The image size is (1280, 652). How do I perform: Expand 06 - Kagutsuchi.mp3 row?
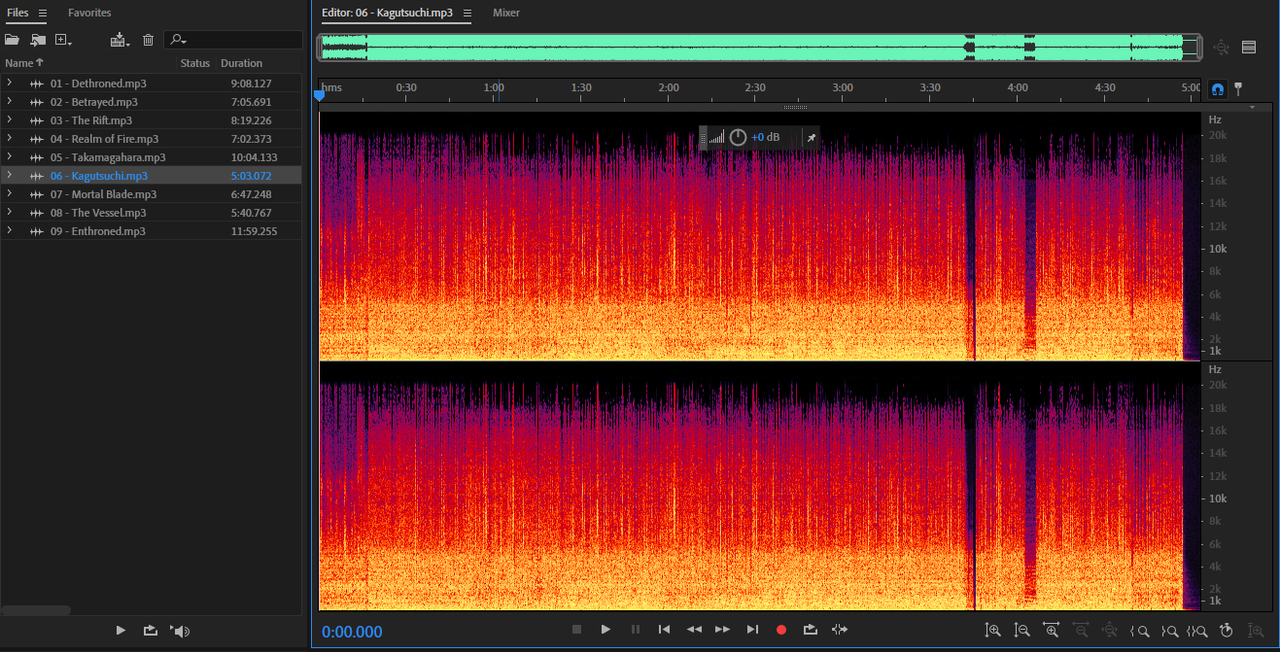coord(9,176)
